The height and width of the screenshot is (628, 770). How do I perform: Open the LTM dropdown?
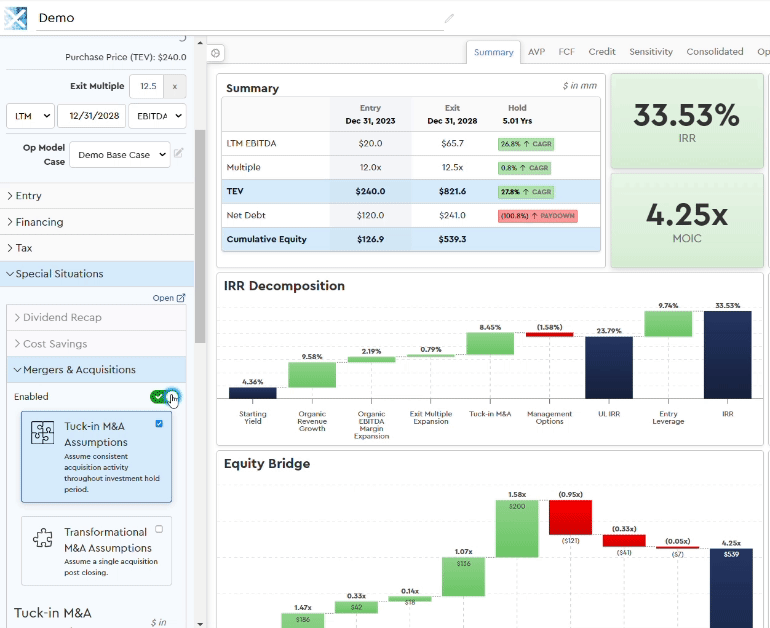tap(30, 117)
